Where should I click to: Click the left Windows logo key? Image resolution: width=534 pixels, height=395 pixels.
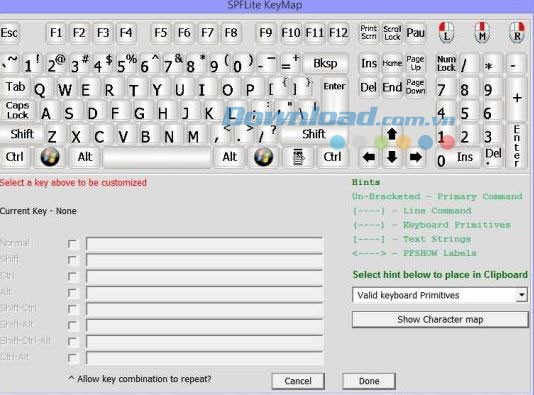[50, 157]
